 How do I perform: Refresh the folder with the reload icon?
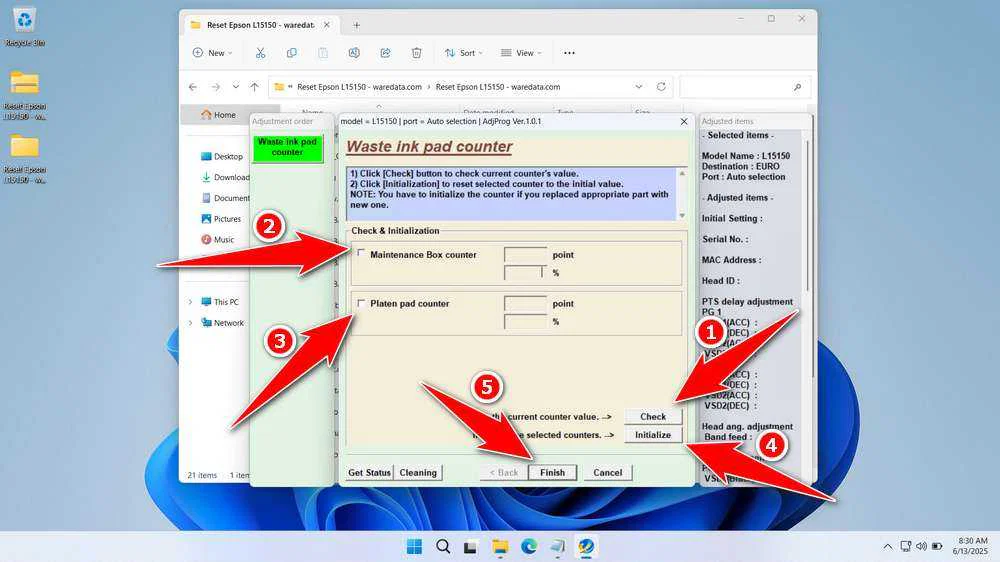click(x=661, y=87)
